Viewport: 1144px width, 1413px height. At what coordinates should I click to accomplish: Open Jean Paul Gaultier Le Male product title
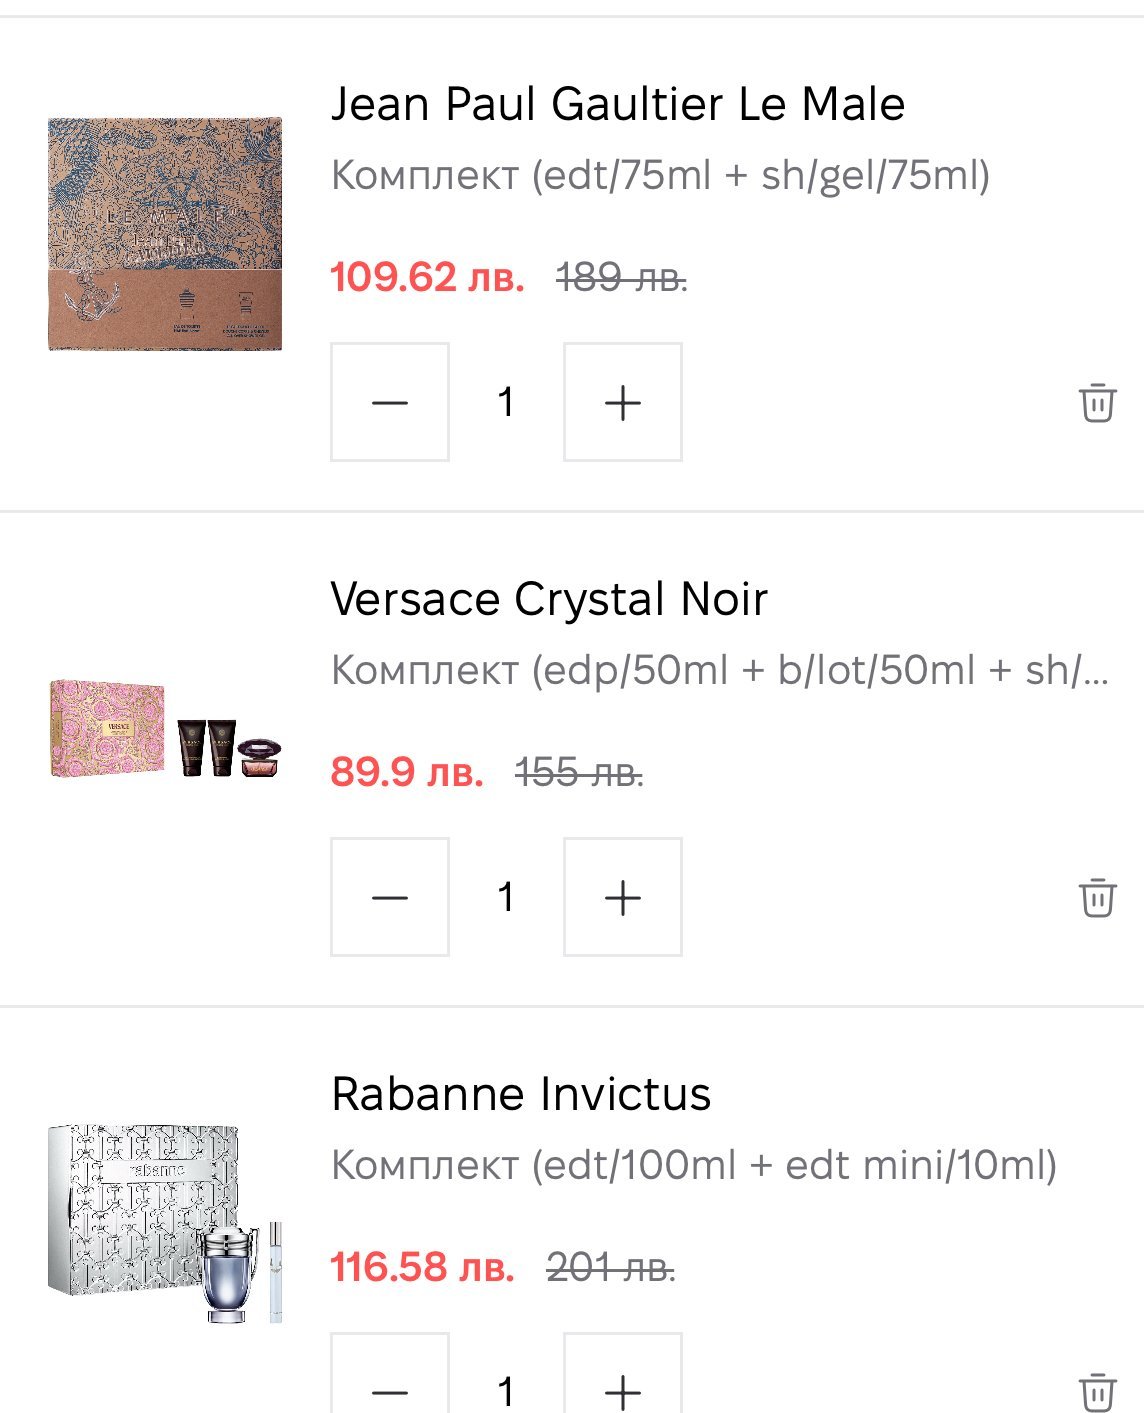pos(618,104)
